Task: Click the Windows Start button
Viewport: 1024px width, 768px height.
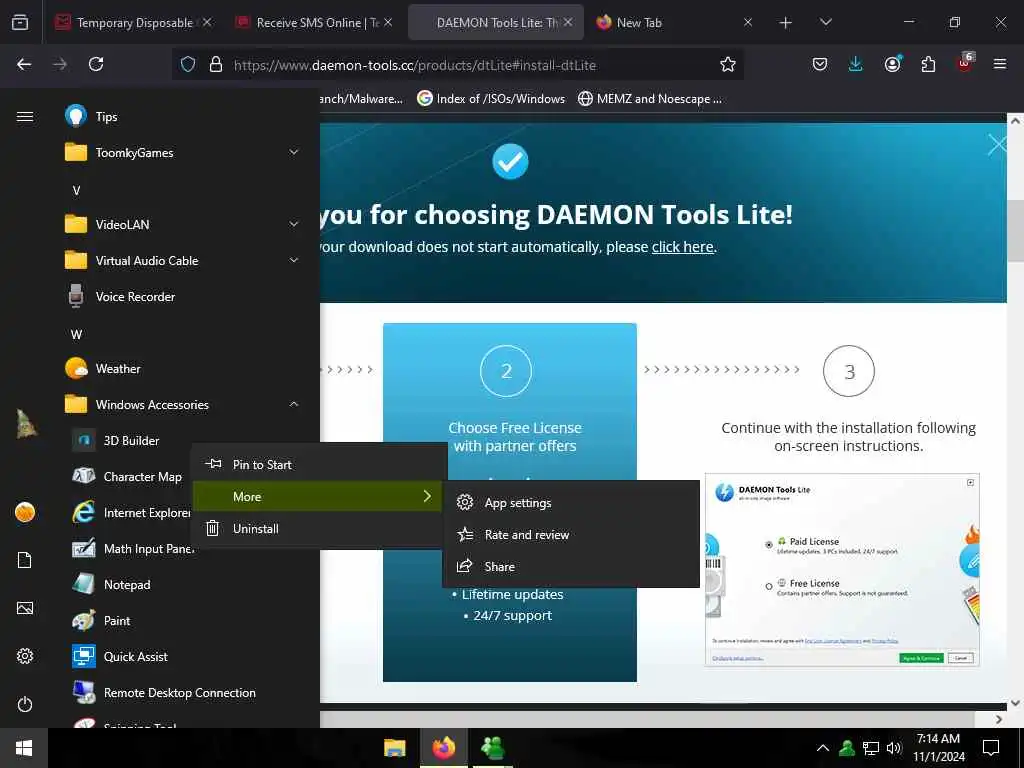Action: 24,748
